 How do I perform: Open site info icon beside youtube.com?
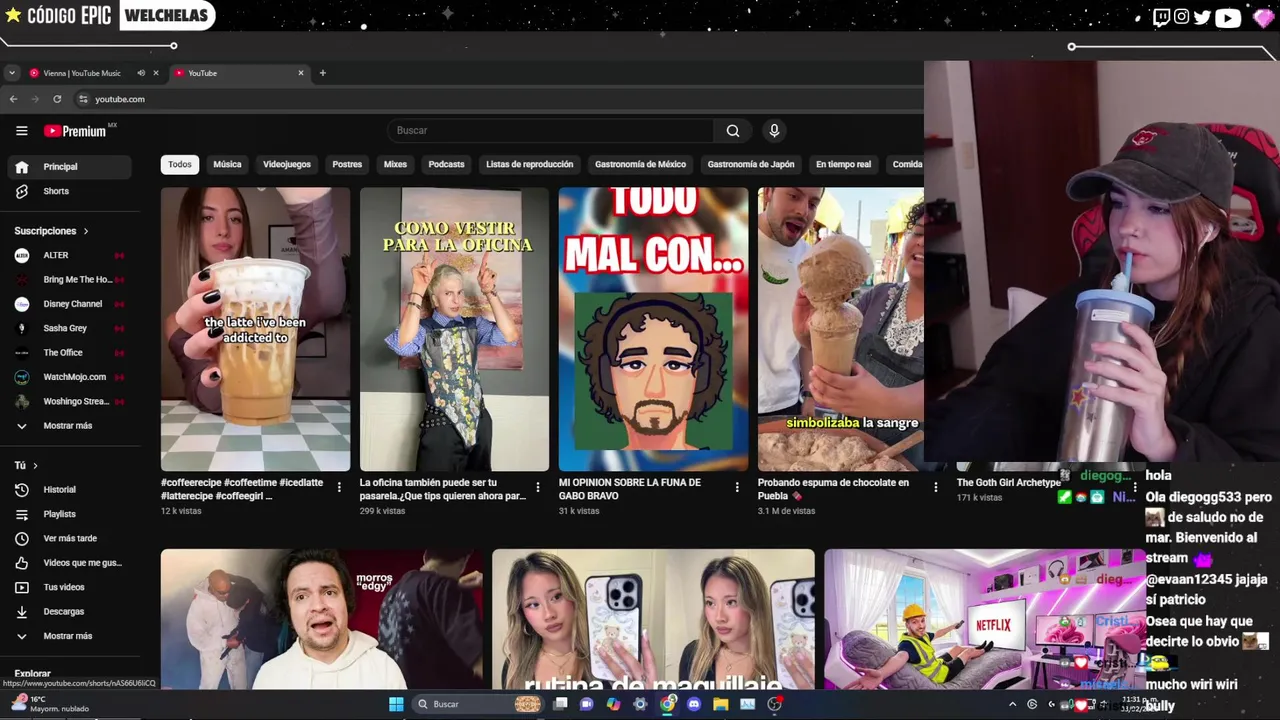click(x=82, y=99)
